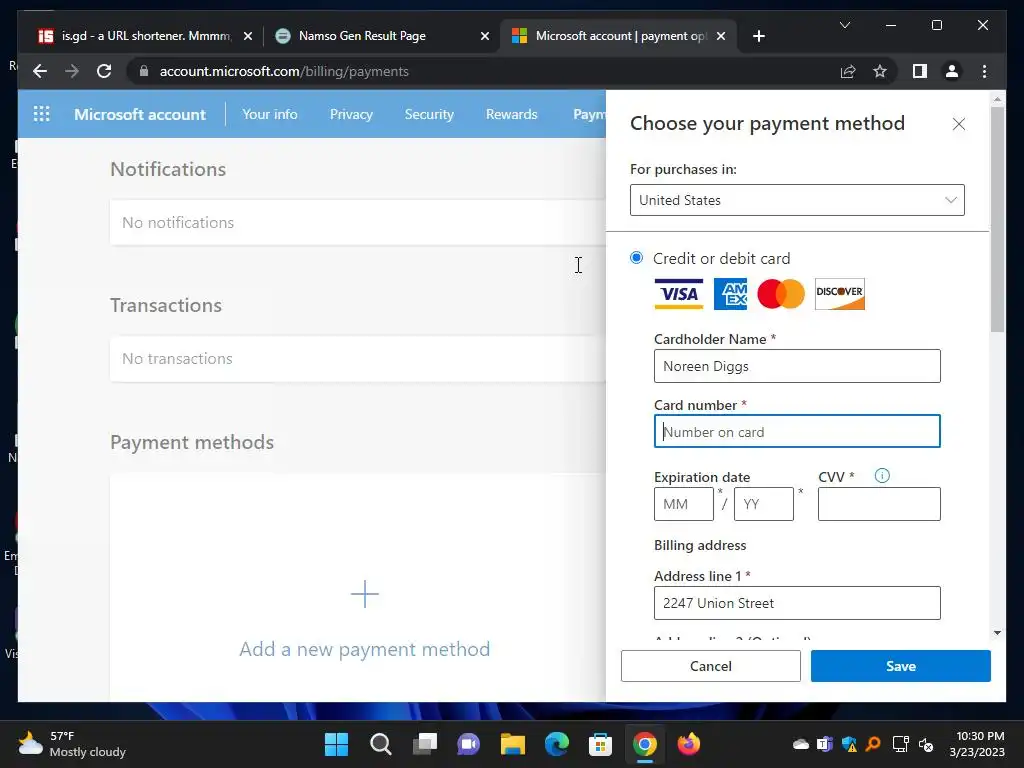This screenshot has width=1024, height=768.
Task: Close the Namso Gen Result tab
Action: click(485, 36)
